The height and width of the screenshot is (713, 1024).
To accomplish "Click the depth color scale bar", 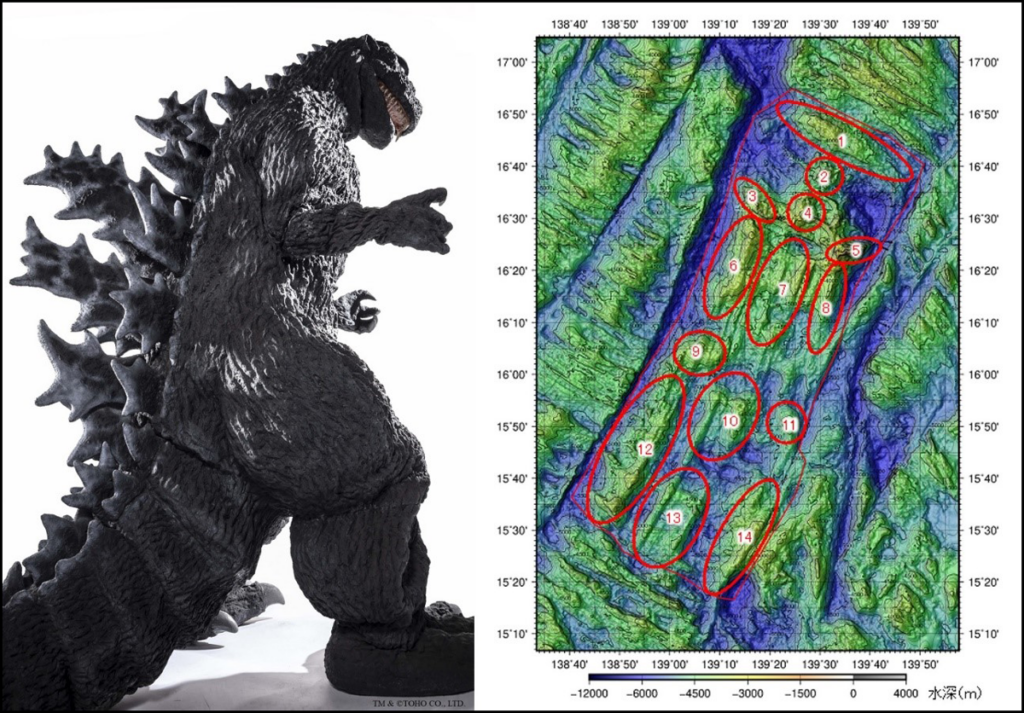I will pos(747,678).
